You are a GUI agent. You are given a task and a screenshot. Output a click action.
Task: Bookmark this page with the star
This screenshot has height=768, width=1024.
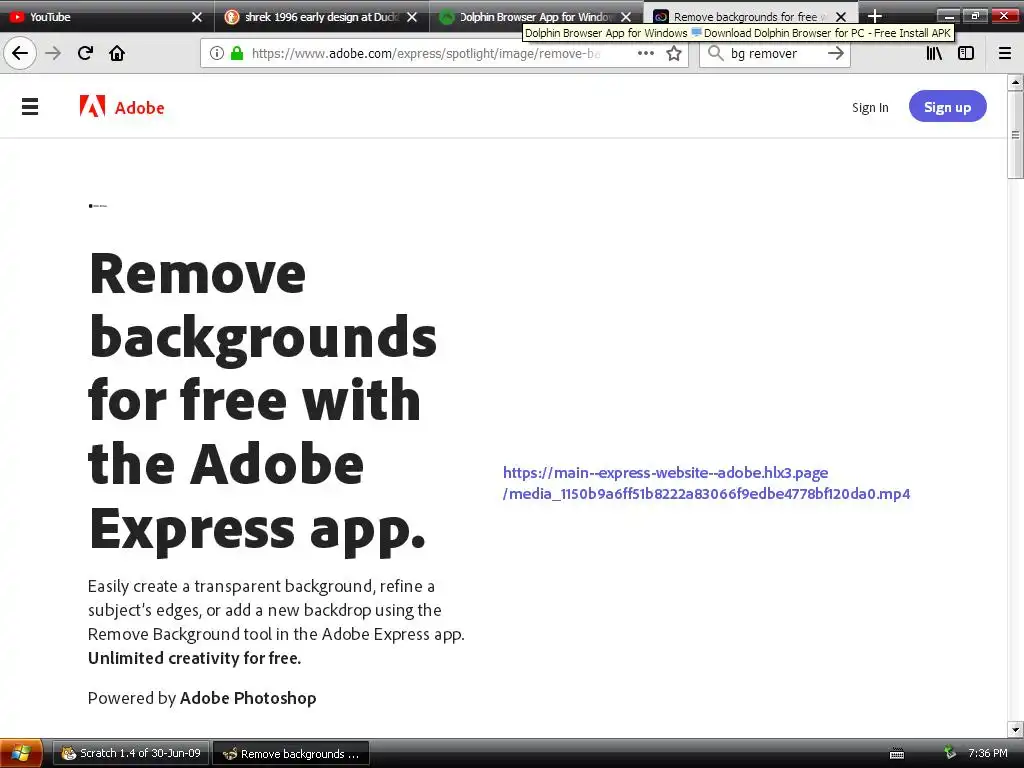[674, 53]
